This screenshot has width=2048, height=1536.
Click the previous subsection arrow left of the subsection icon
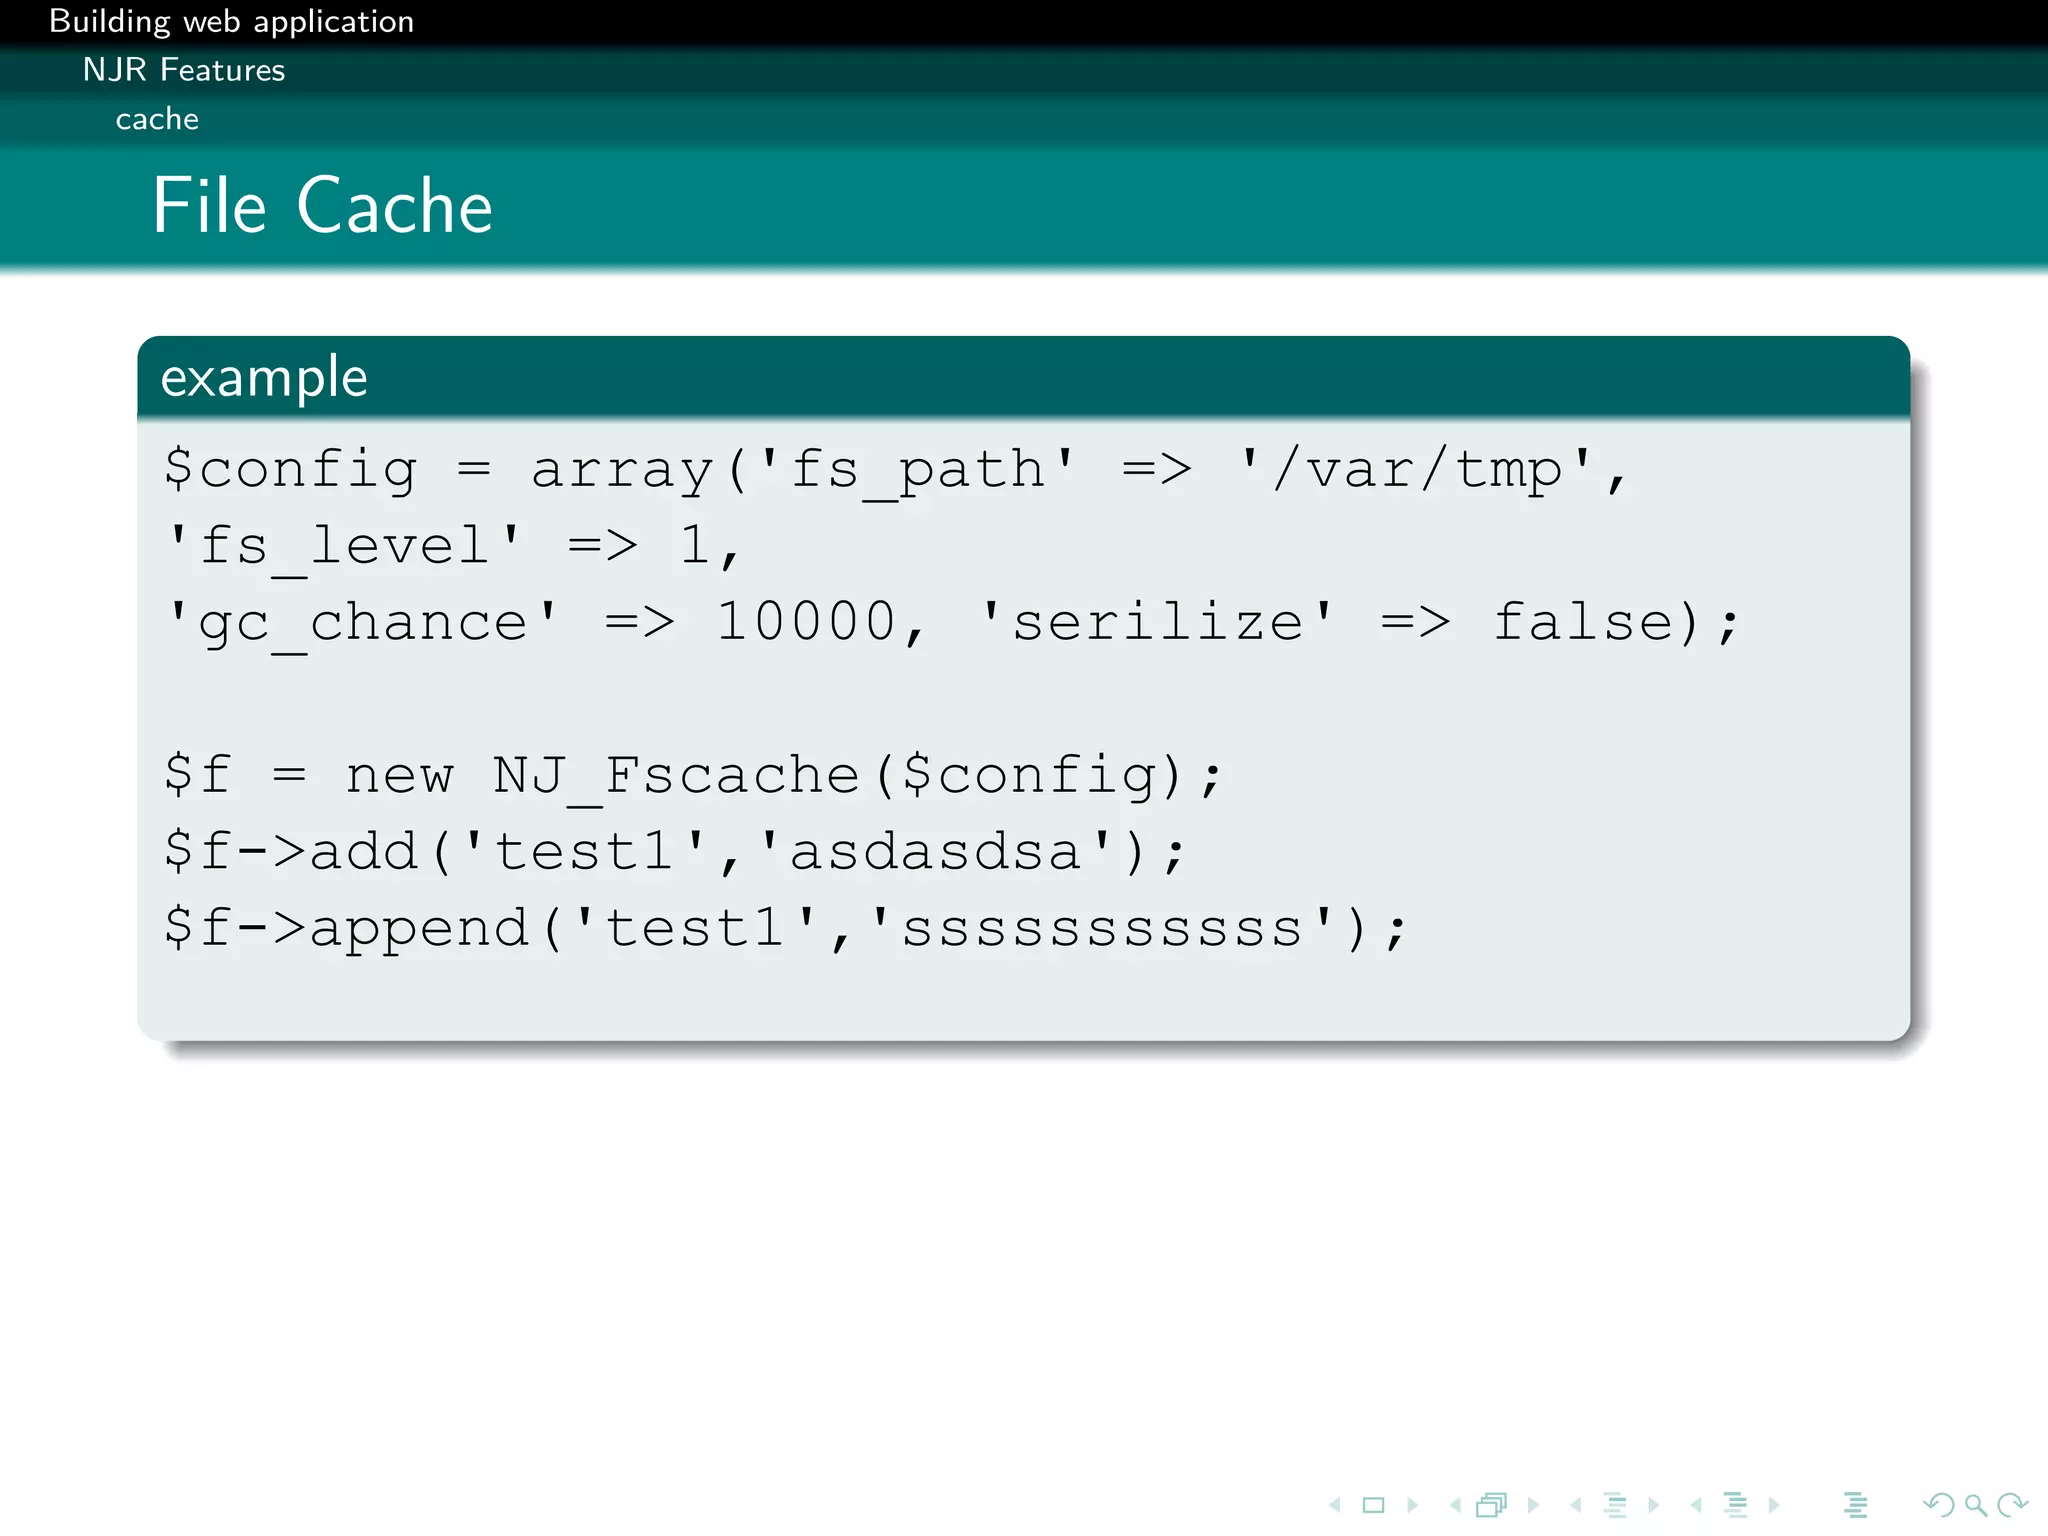[x=1576, y=1505]
